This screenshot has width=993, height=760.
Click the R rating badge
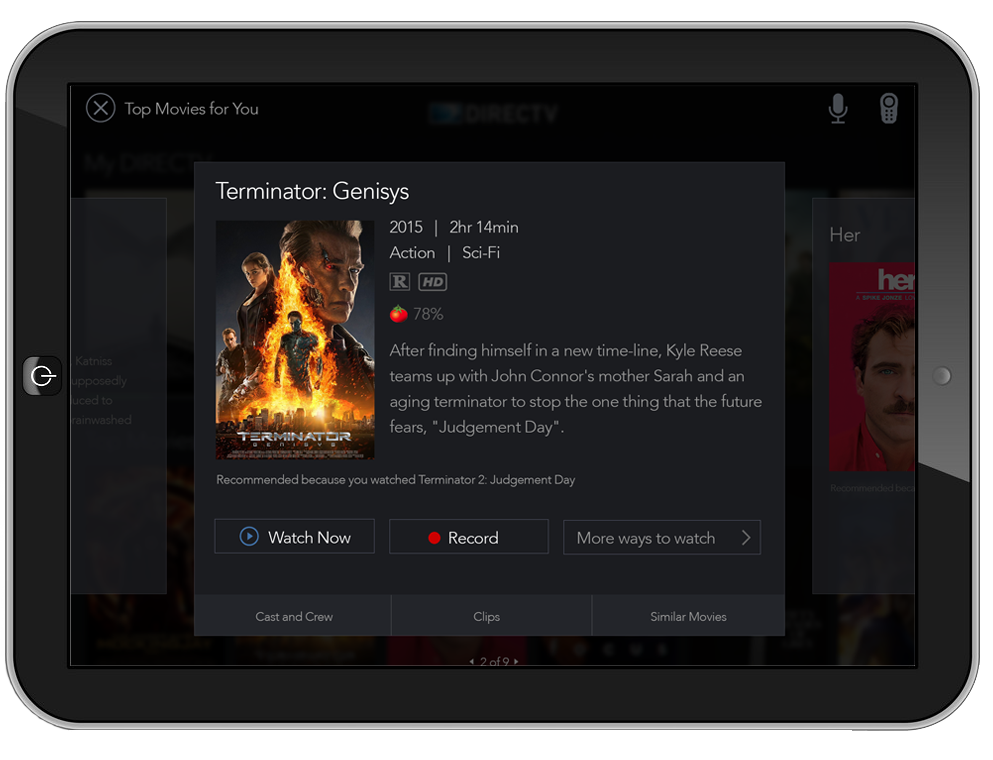tap(400, 282)
